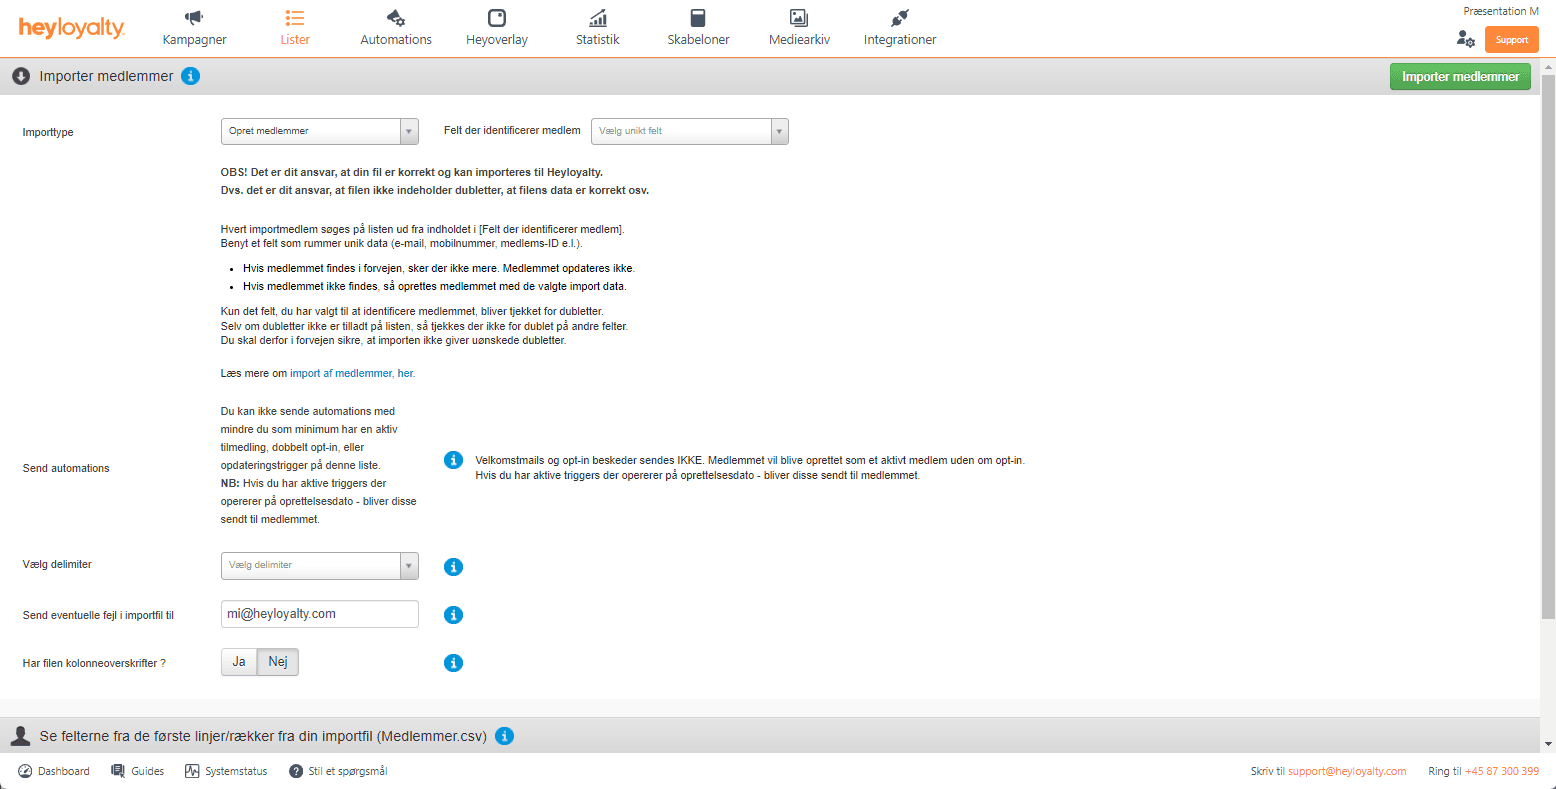
Task: Click info icon next to Importer medlemmer heading
Action: click(x=191, y=76)
